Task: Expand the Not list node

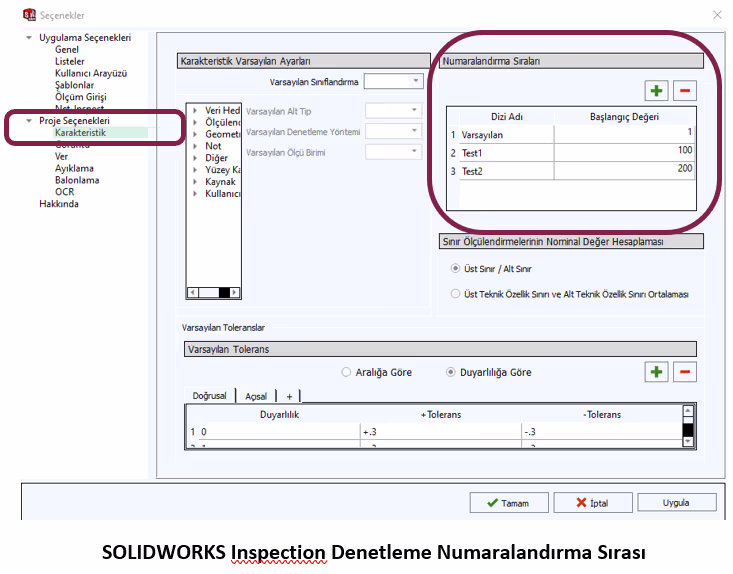Action: 194,146
